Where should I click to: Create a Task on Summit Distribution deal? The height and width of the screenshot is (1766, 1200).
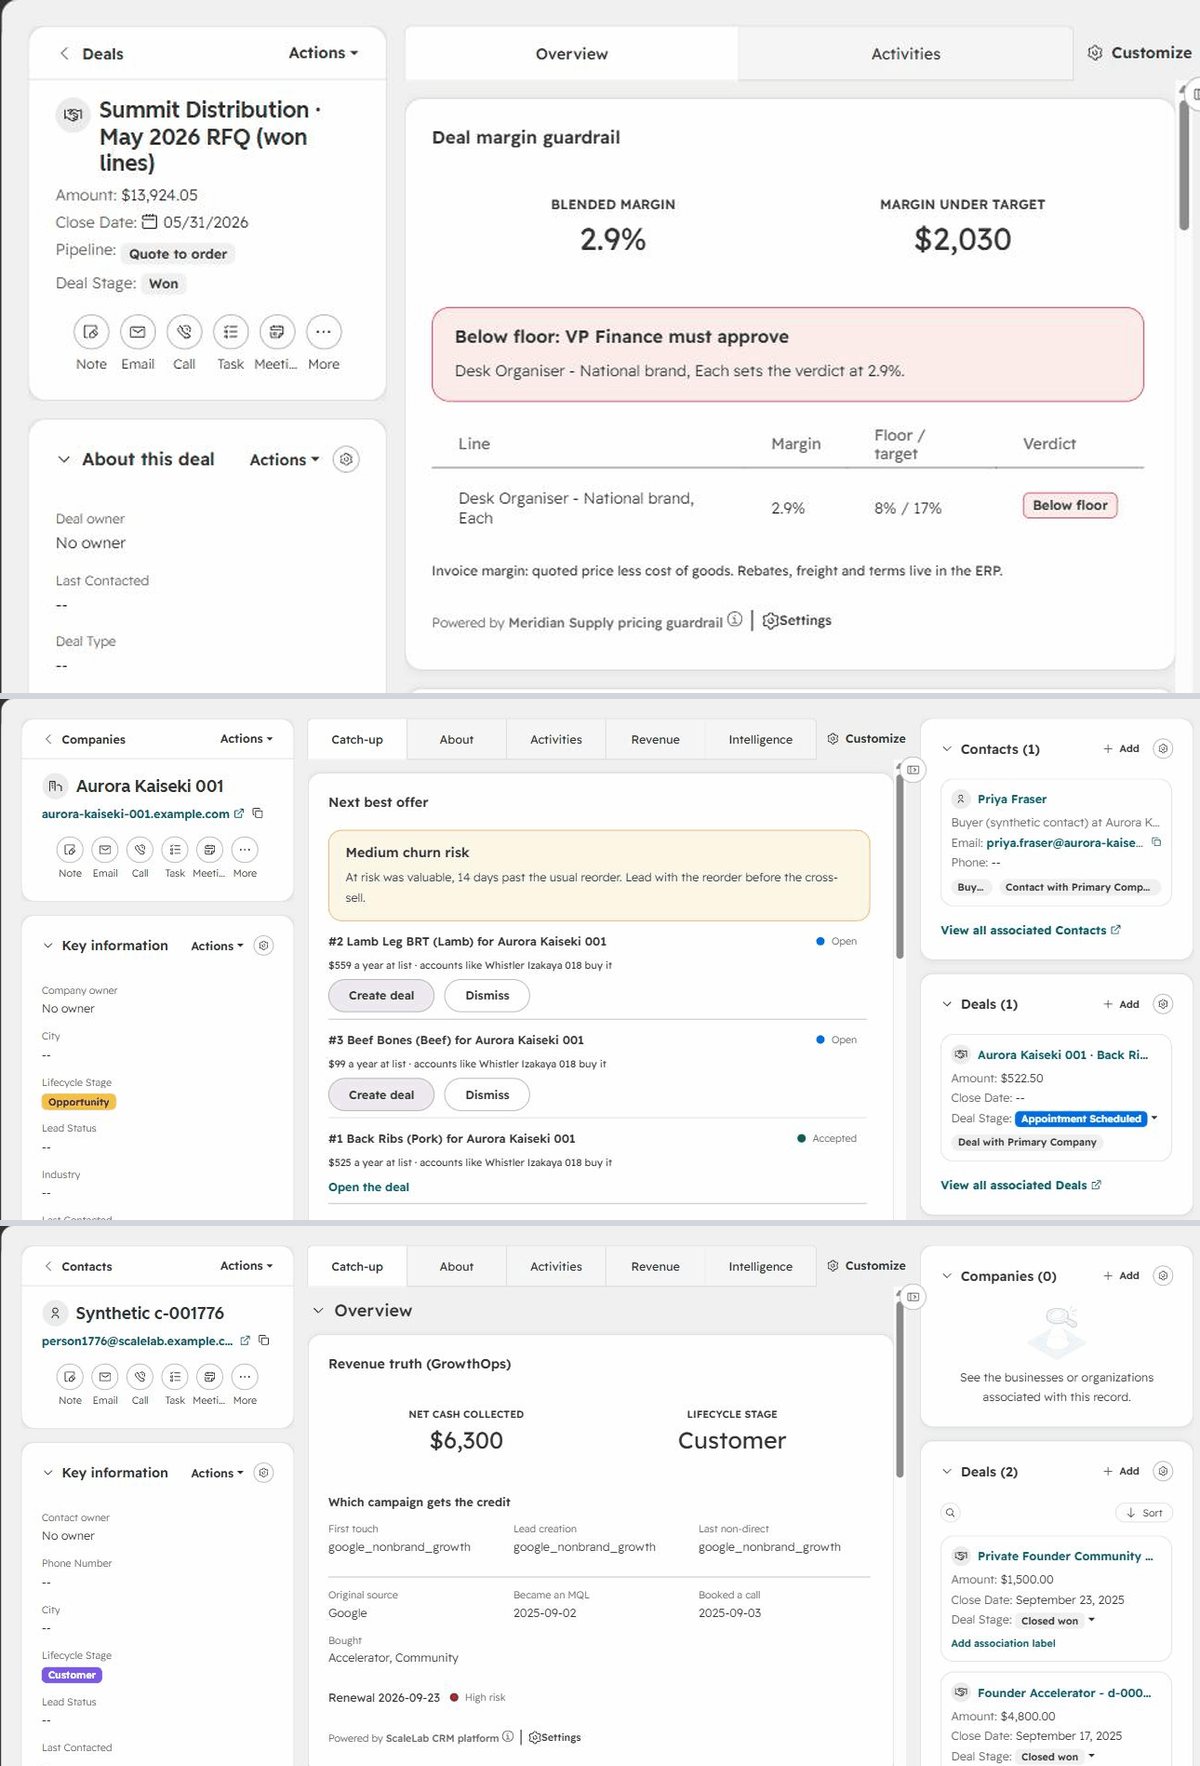click(x=230, y=332)
